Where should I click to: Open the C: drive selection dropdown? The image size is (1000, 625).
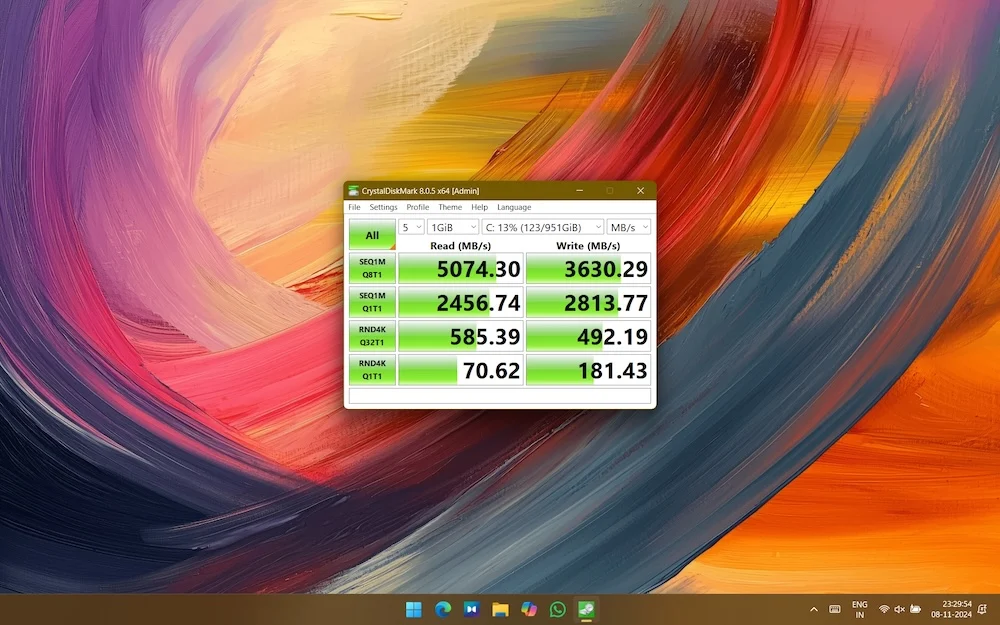pyautogui.click(x=543, y=227)
